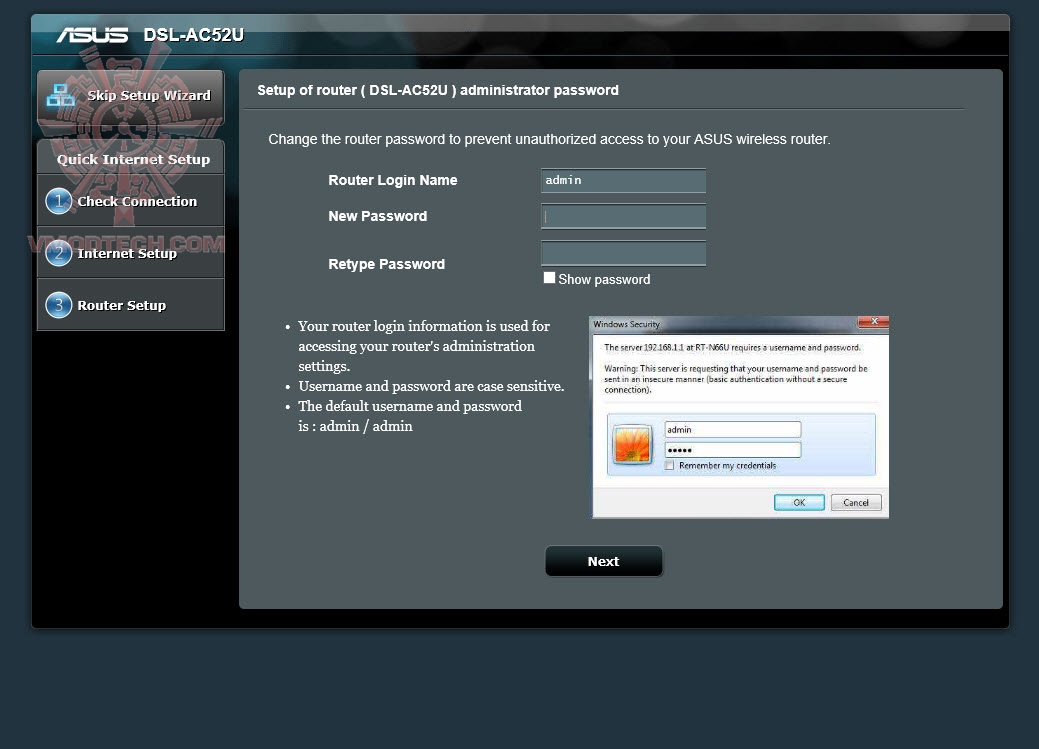The height and width of the screenshot is (749, 1039).
Task: Focus the Router Login Name field
Action: point(624,180)
